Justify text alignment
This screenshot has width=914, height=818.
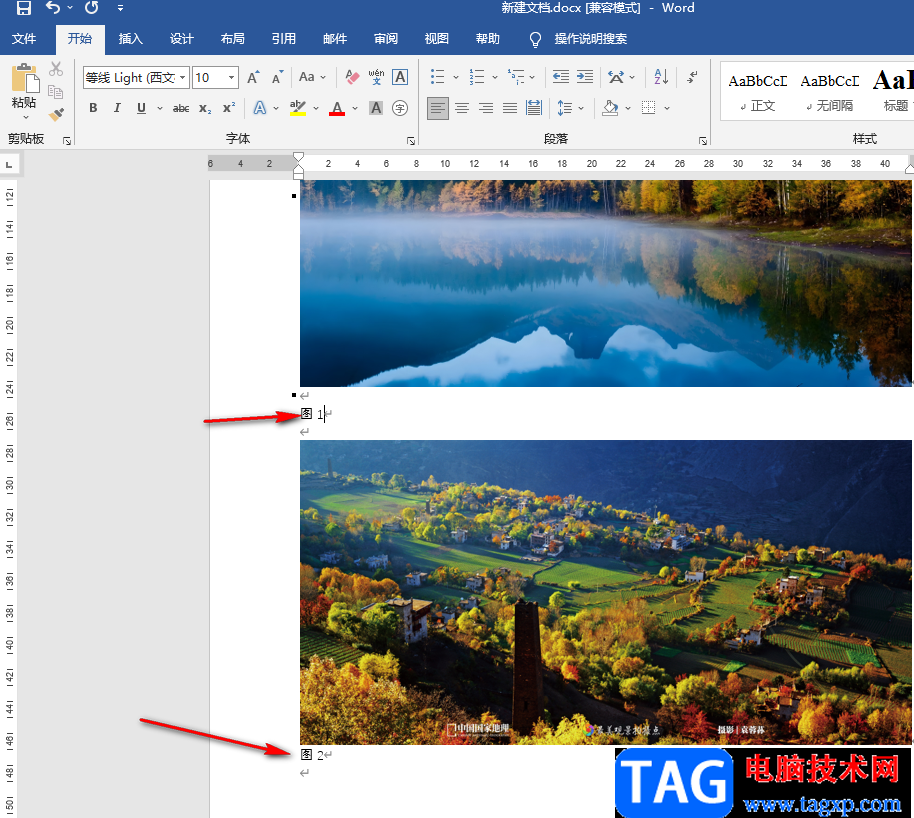click(510, 108)
